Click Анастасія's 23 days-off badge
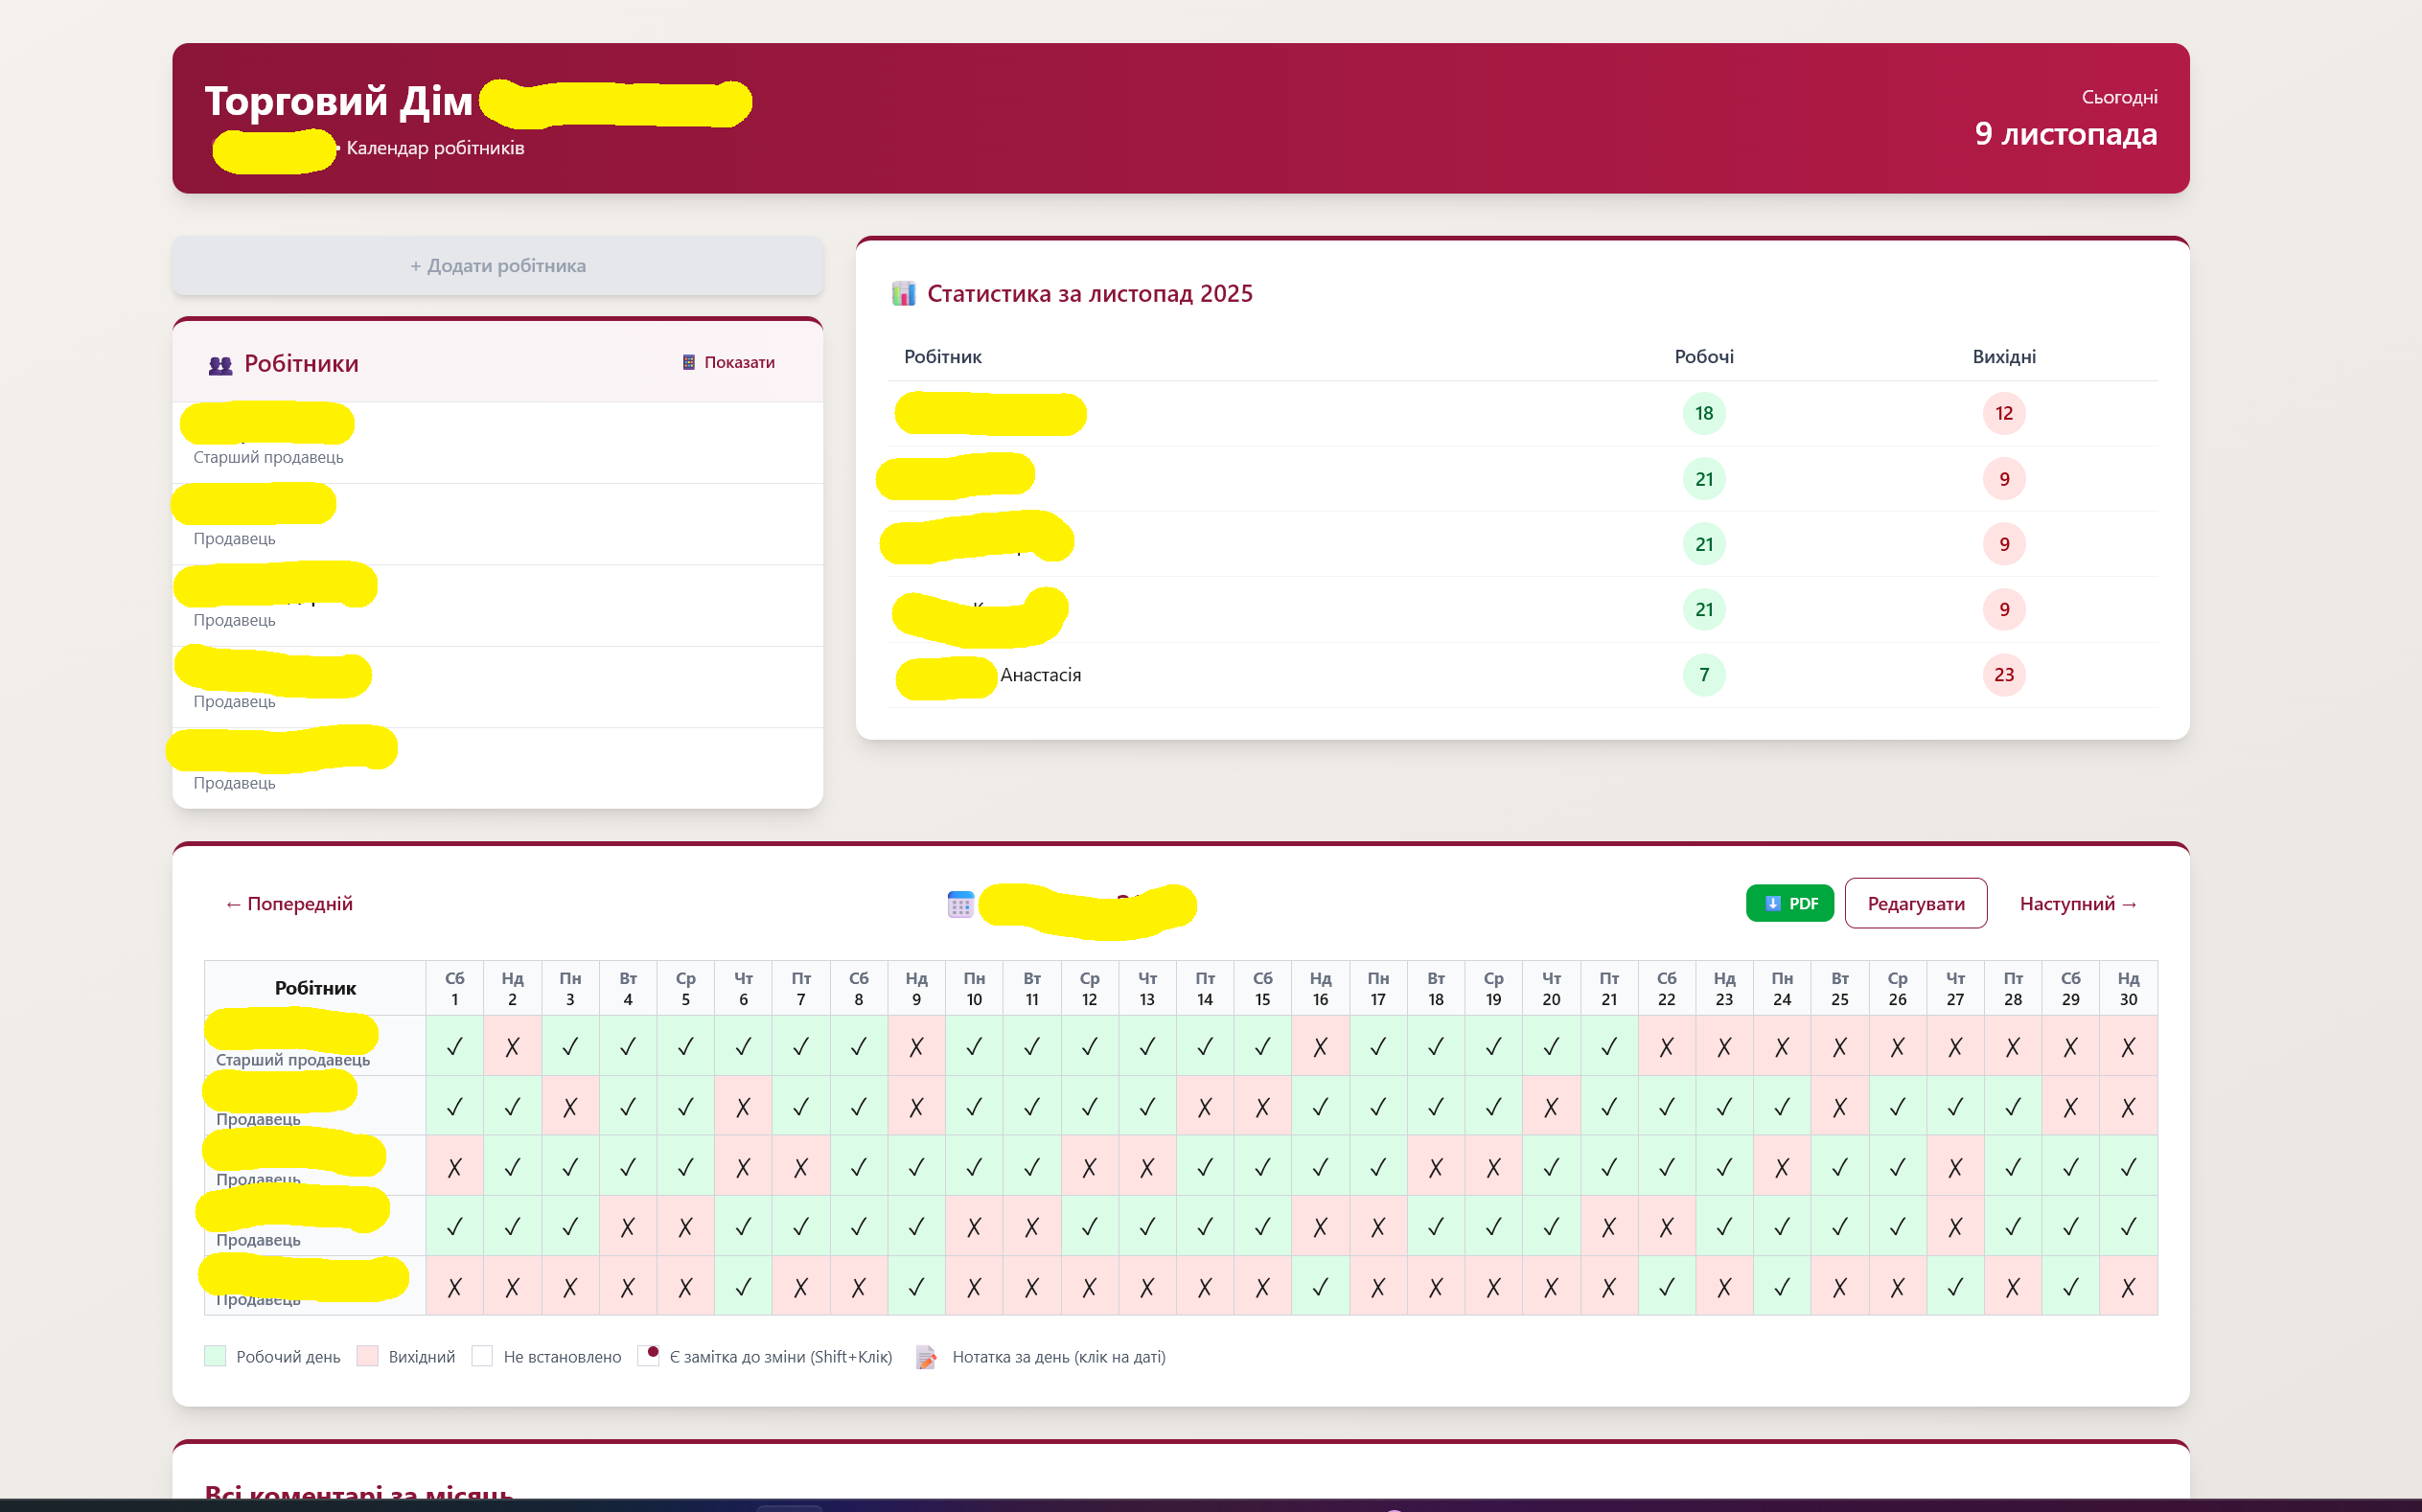 (x=2004, y=675)
